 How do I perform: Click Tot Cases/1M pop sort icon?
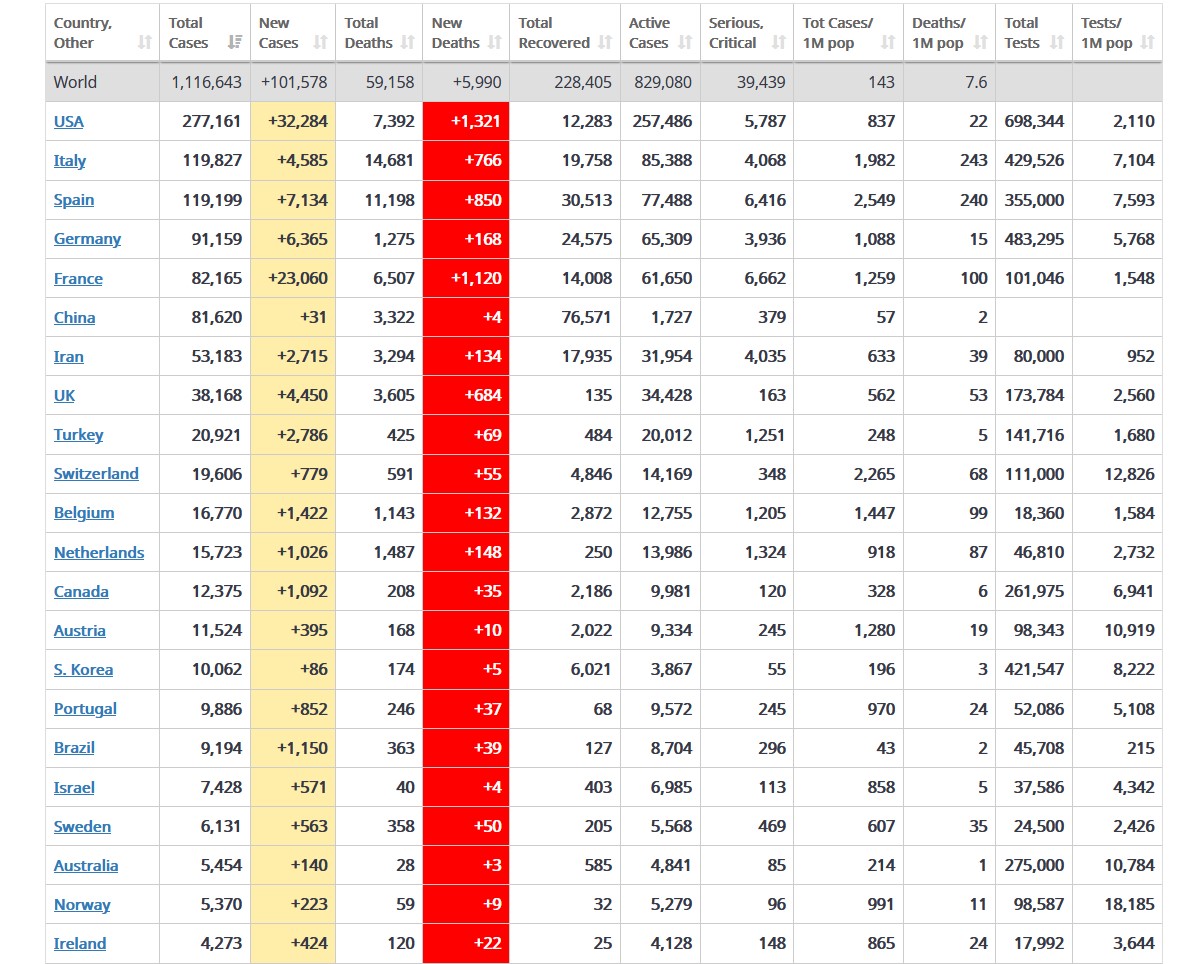click(888, 43)
